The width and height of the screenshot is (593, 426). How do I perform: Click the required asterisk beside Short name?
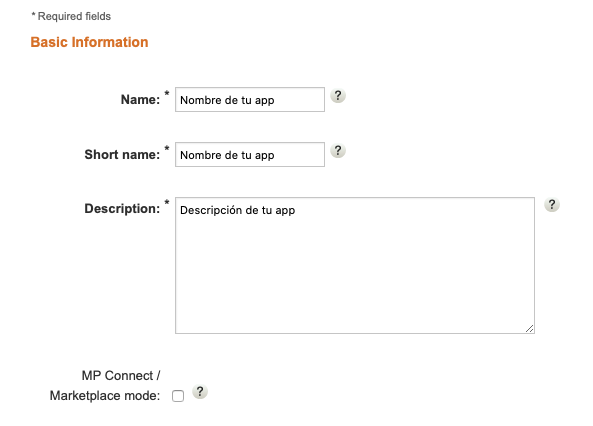click(167, 148)
